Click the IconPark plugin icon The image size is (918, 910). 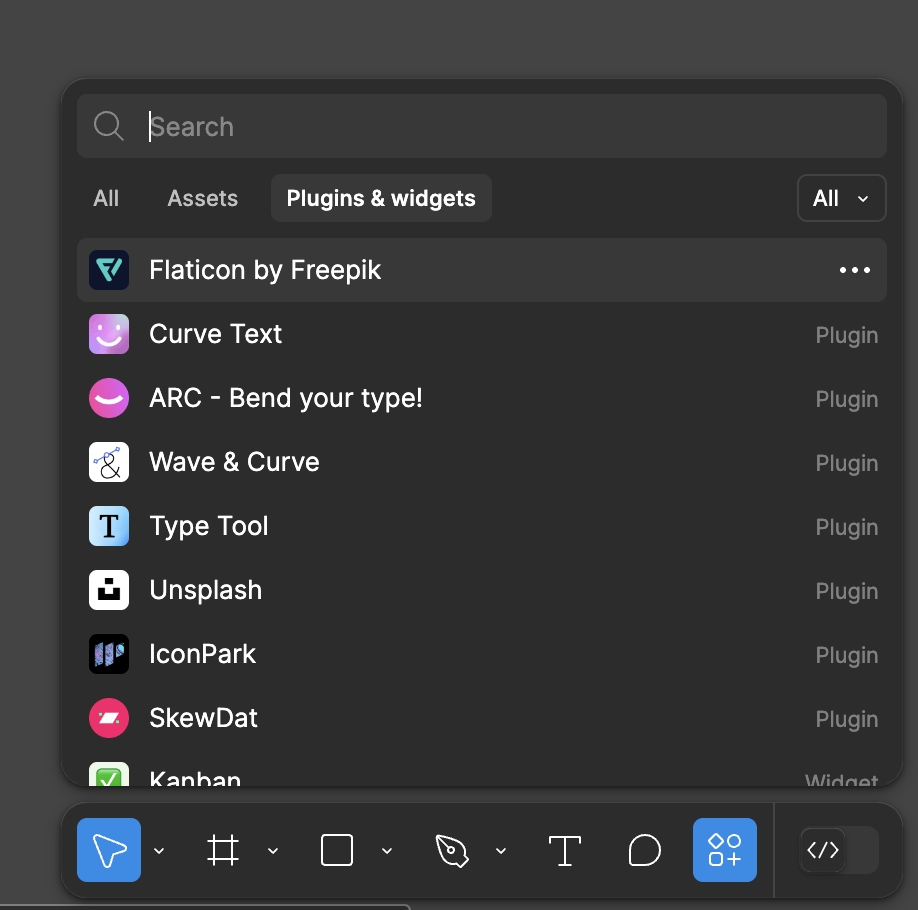tap(109, 654)
